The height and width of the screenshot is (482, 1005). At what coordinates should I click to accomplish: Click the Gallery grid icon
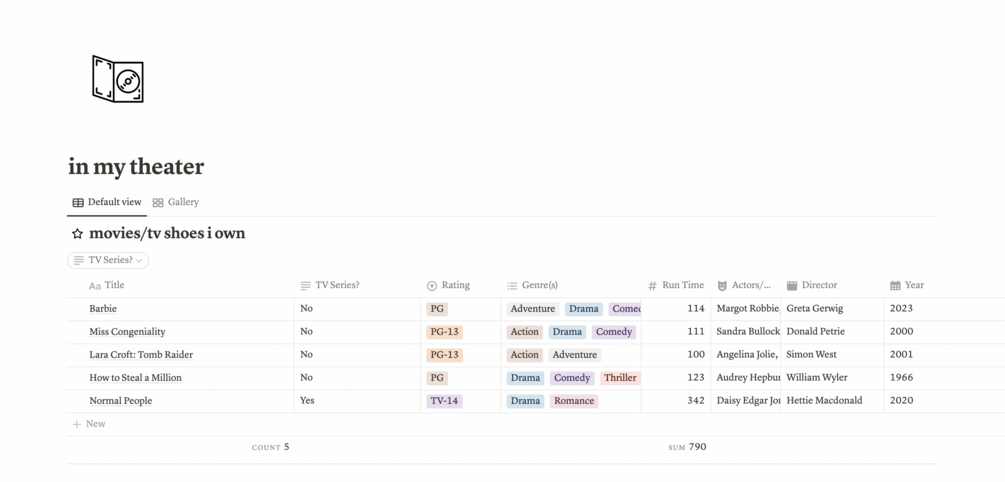(158, 203)
